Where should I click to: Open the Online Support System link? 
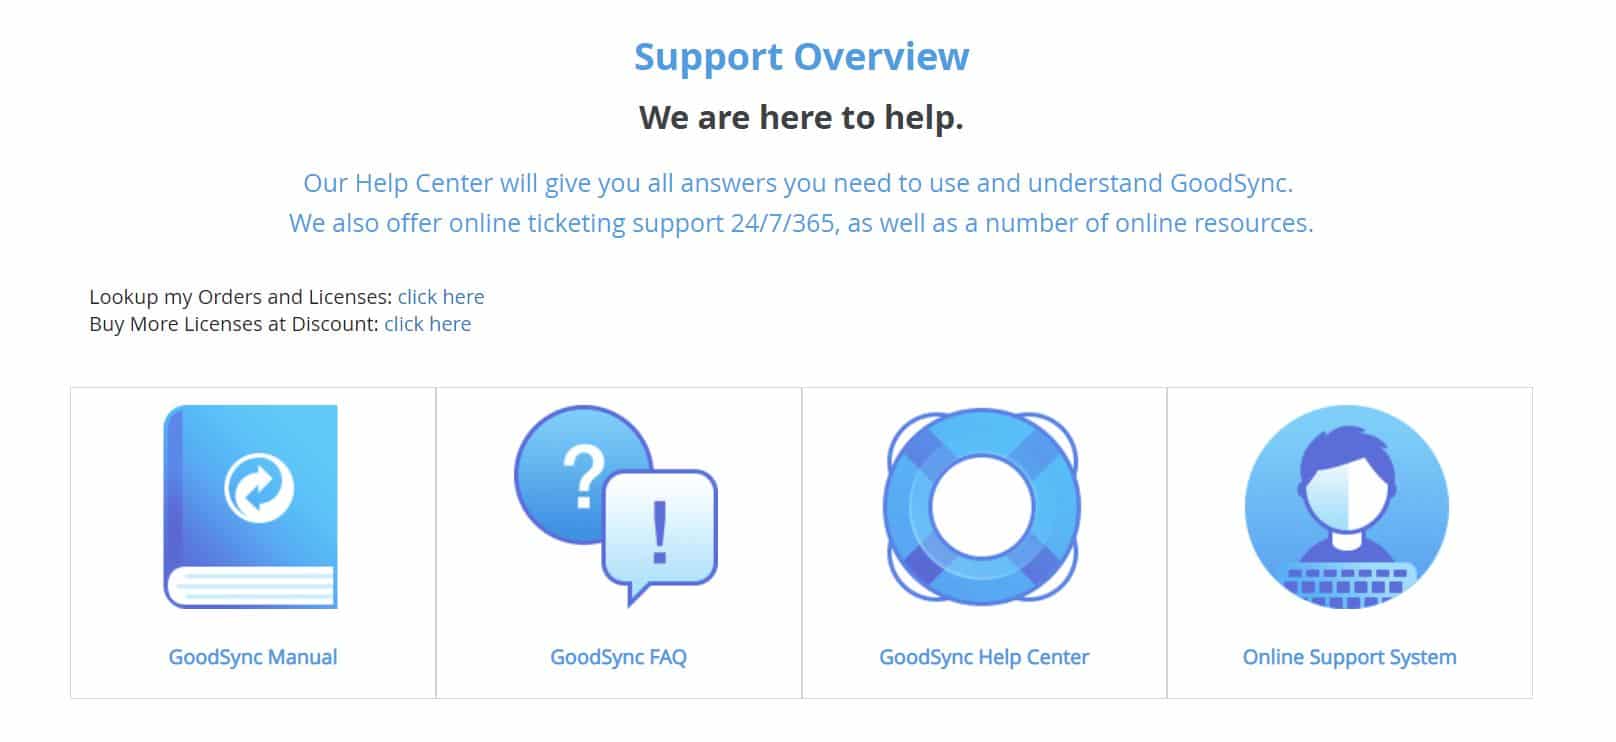pos(1349,657)
